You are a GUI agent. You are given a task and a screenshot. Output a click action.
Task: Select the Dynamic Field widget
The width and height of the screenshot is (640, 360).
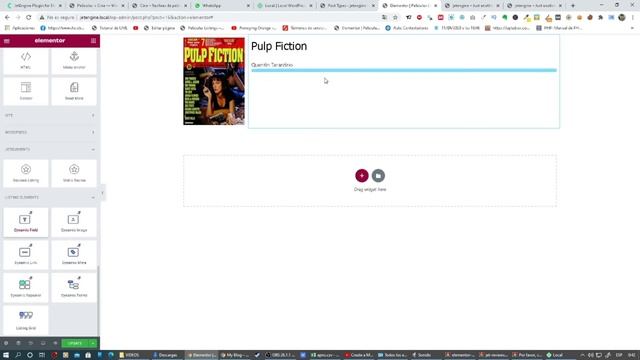[26, 222]
